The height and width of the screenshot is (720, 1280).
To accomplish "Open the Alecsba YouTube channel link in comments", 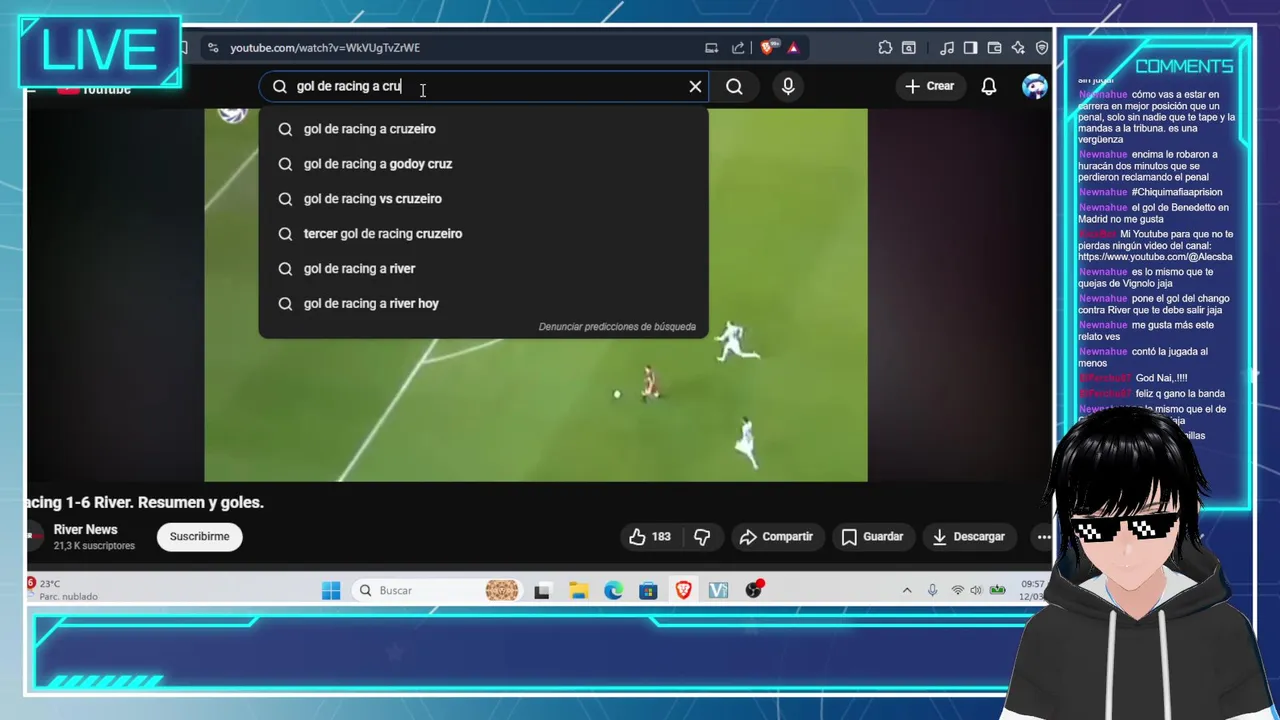I will pos(1155,257).
